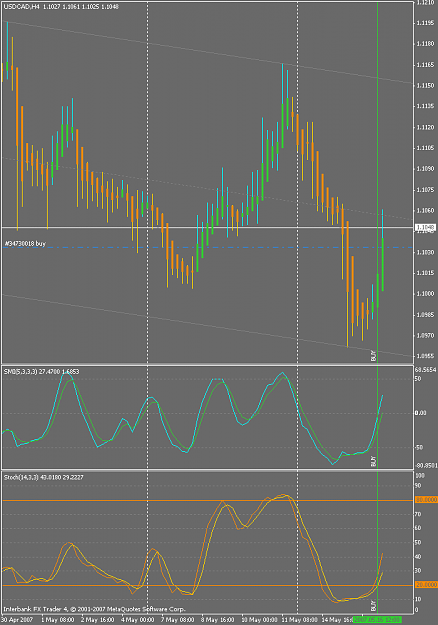Click the BUY label in the Stoch panel
Screen dimensions: 438x625
coord(373,605)
